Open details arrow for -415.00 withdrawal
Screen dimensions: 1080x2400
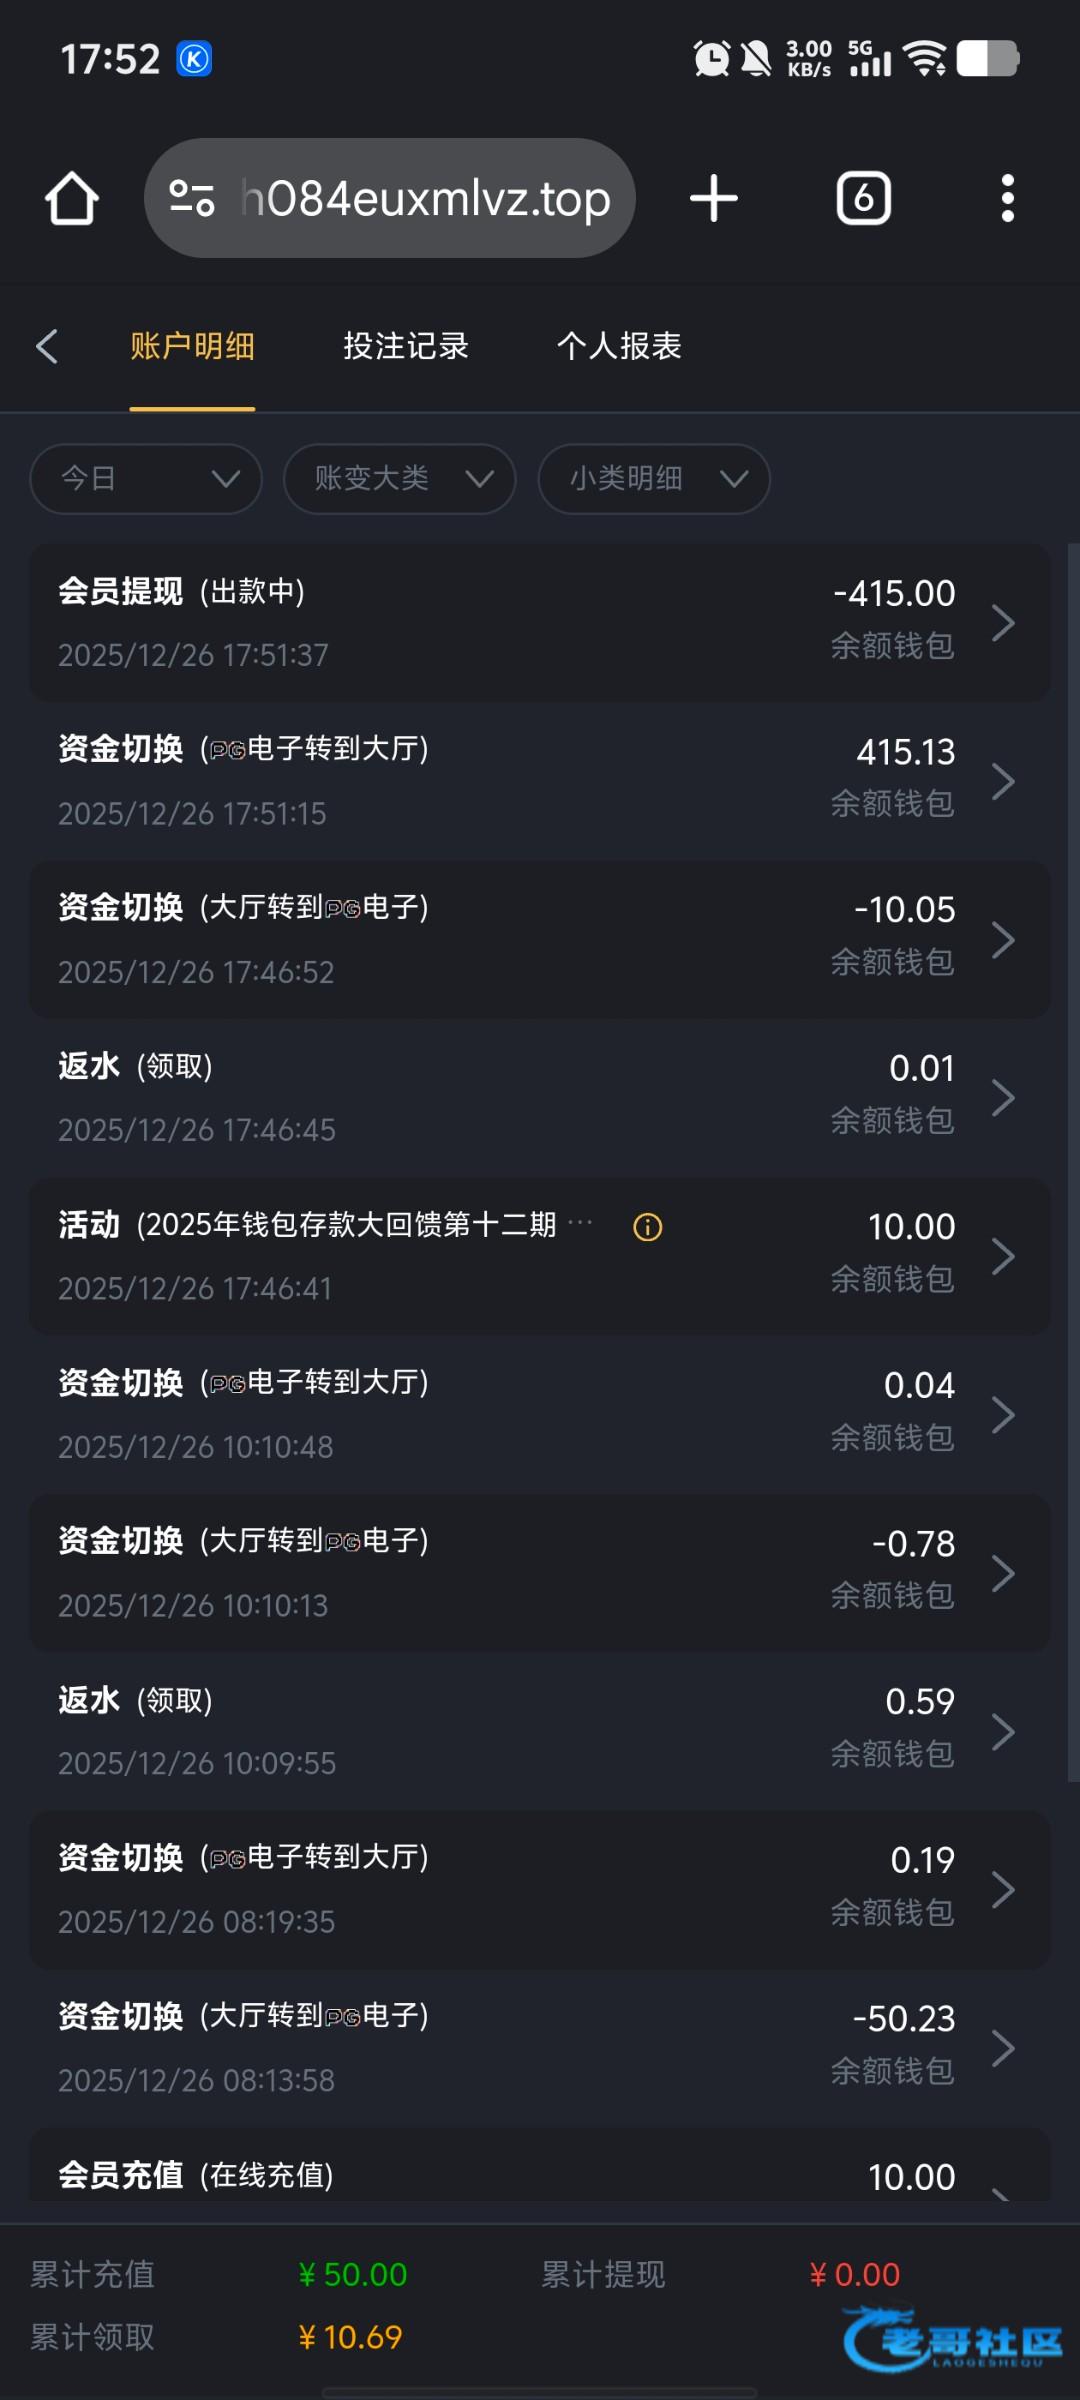click(x=1003, y=623)
